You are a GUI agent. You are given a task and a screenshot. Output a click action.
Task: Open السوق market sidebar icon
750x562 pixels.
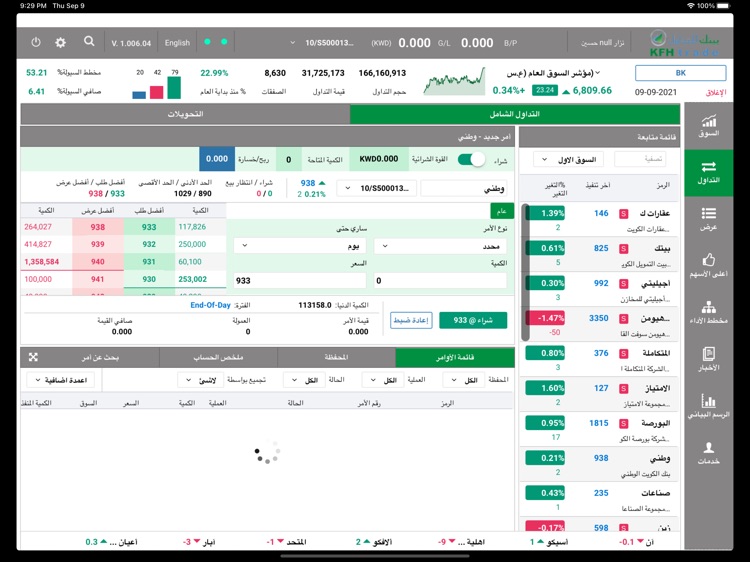pos(708,126)
